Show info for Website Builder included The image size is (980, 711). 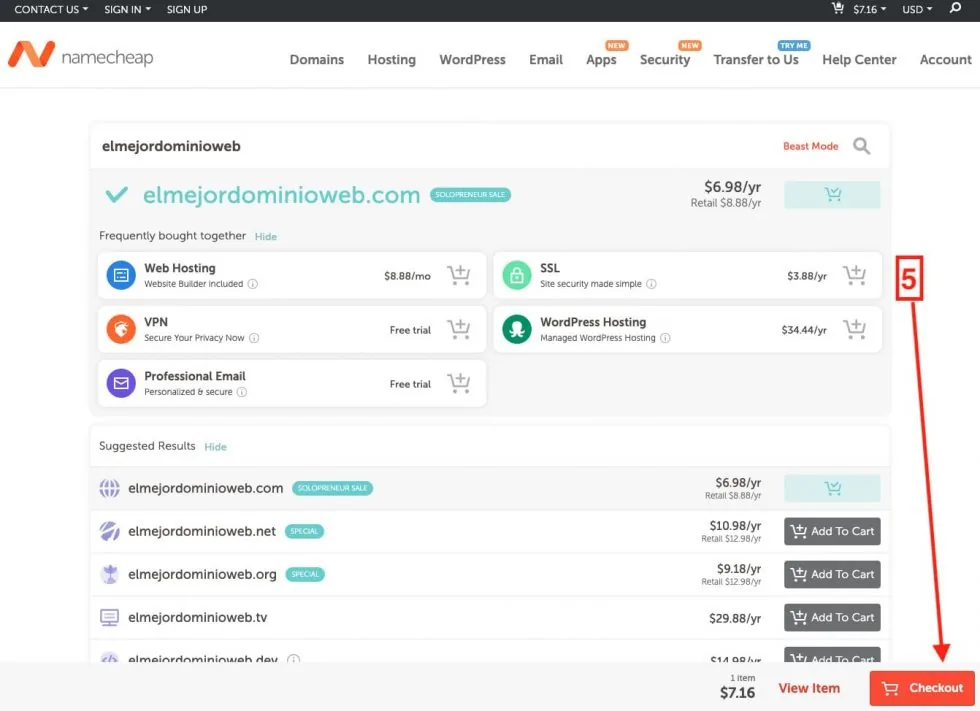pos(252,284)
